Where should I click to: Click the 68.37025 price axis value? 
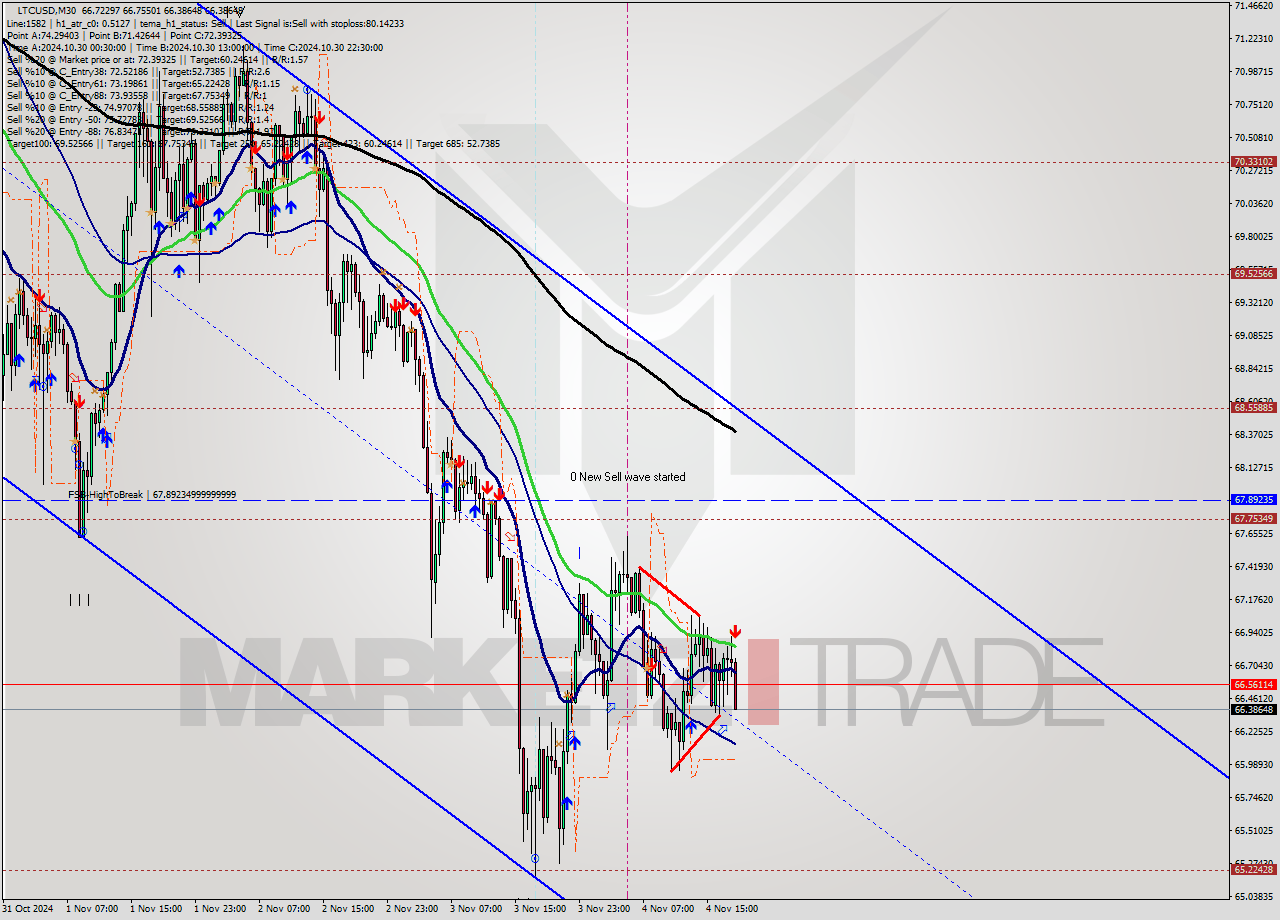[x=1254, y=435]
